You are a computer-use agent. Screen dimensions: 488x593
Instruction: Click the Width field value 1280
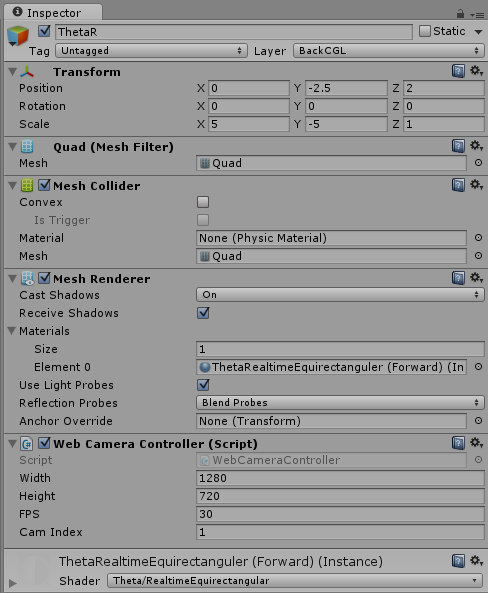pos(340,478)
